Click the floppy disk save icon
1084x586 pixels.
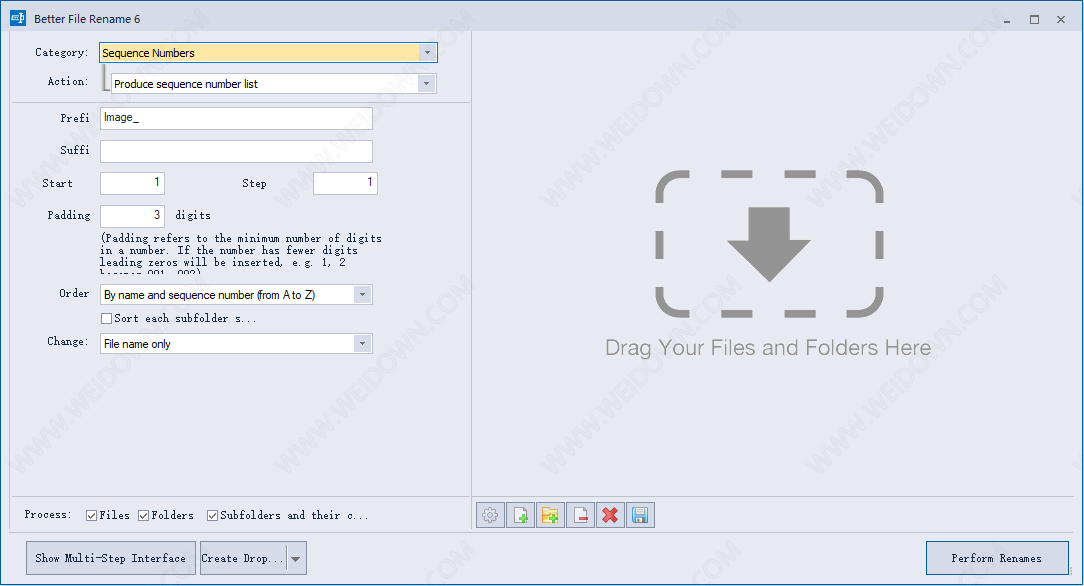(x=640, y=515)
